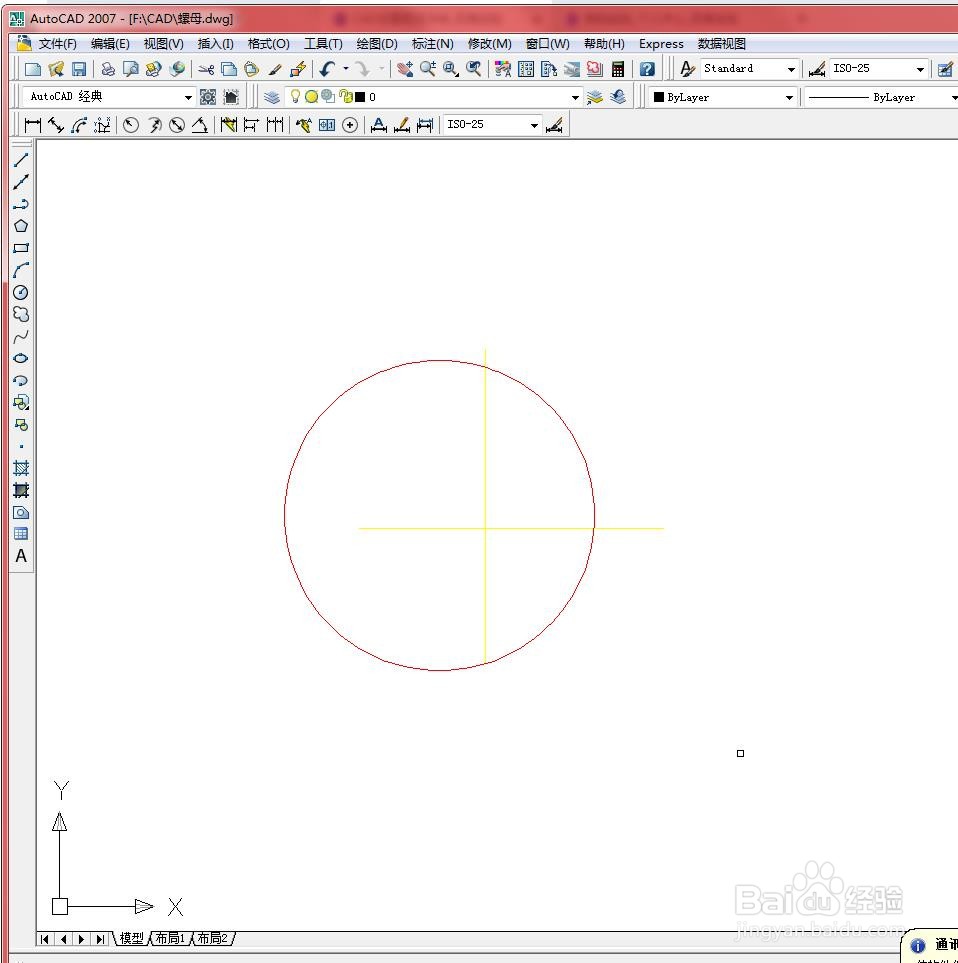Switch to the 布局2 layout tab

point(212,938)
